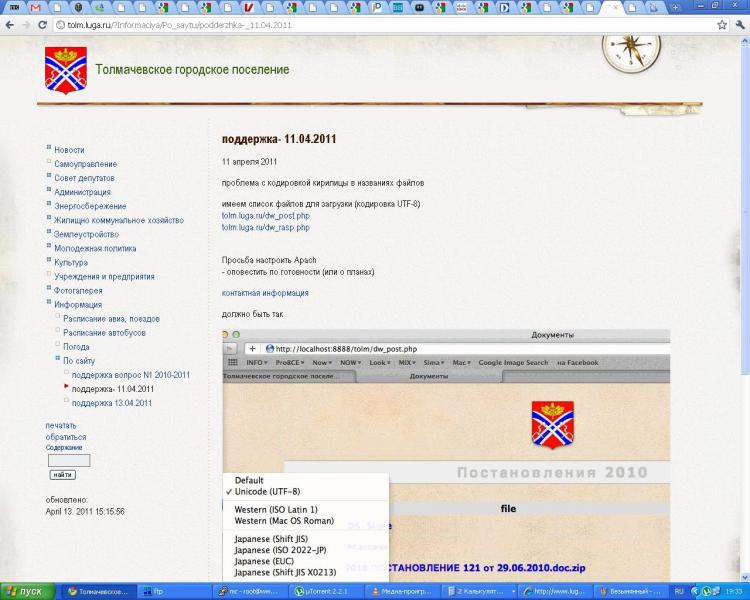Open the Gmail pinned tab
Screen dimensions: 750x600
[36, 7]
